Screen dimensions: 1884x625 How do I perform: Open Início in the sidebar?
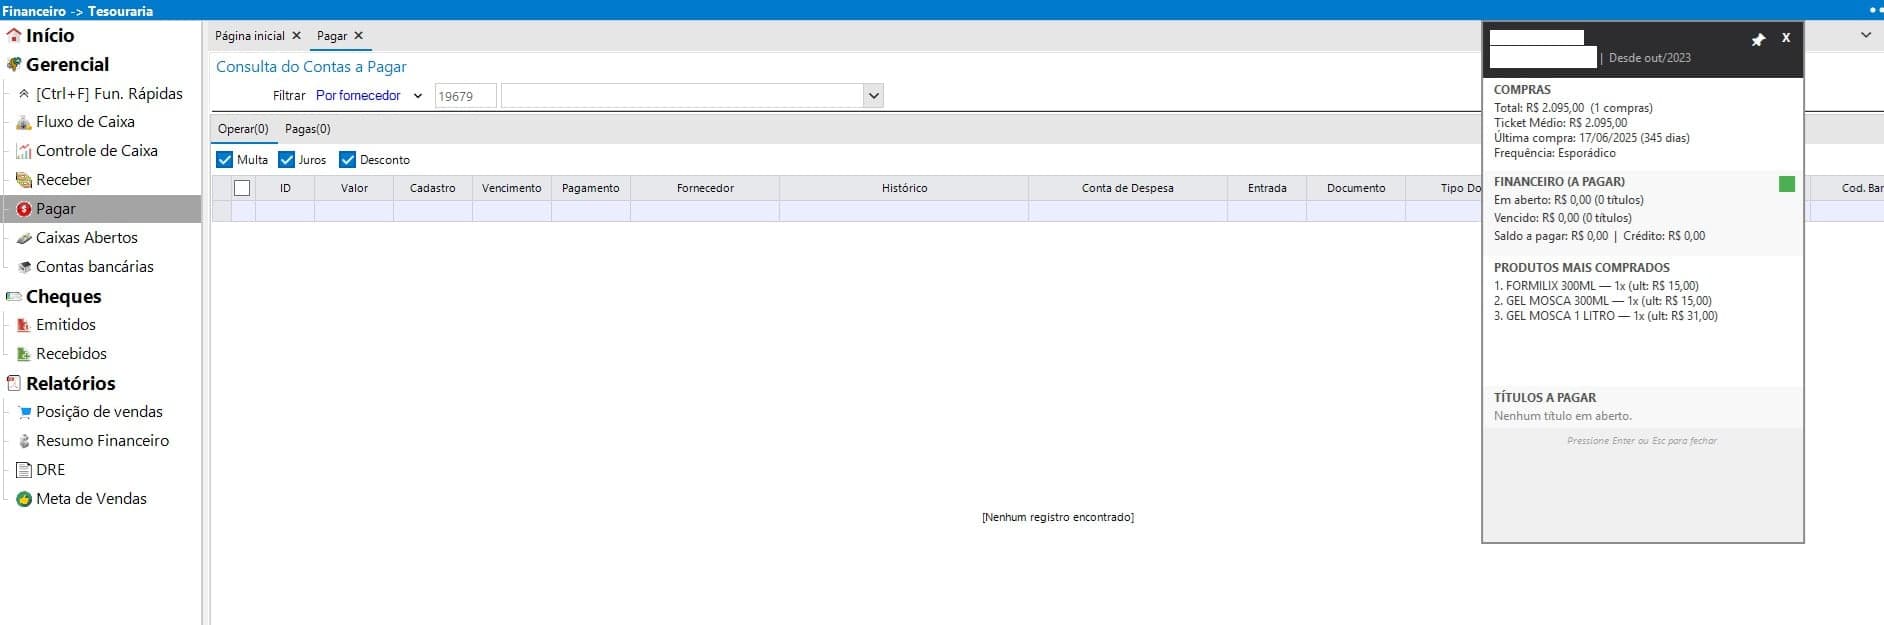[x=50, y=35]
